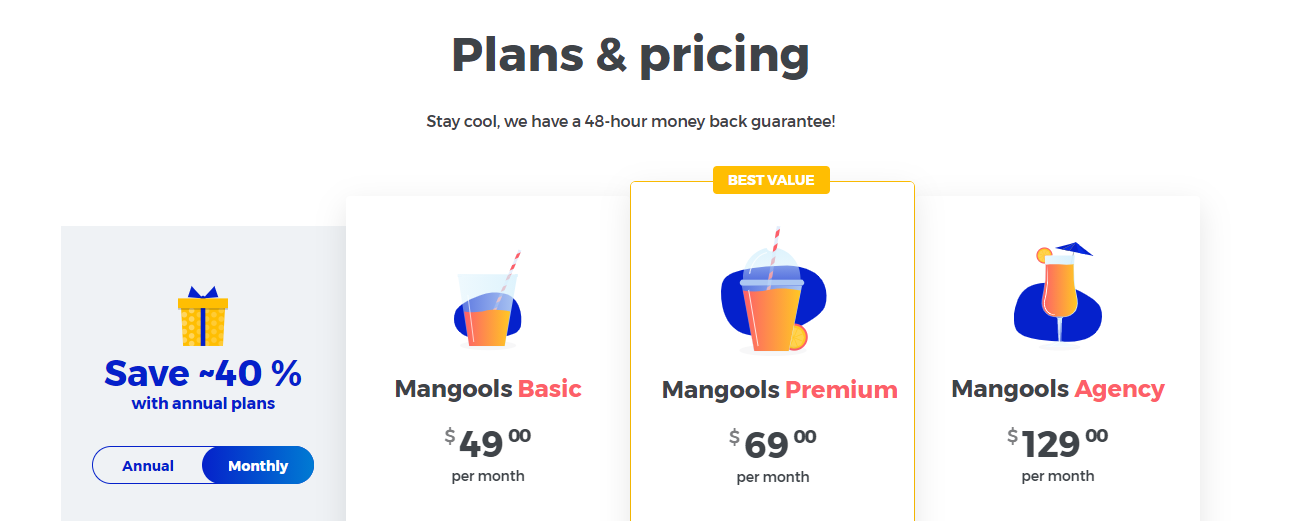This screenshot has width=1297, height=521.
Task: Click the Basic plan juice glass icon
Action: click(488, 299)
